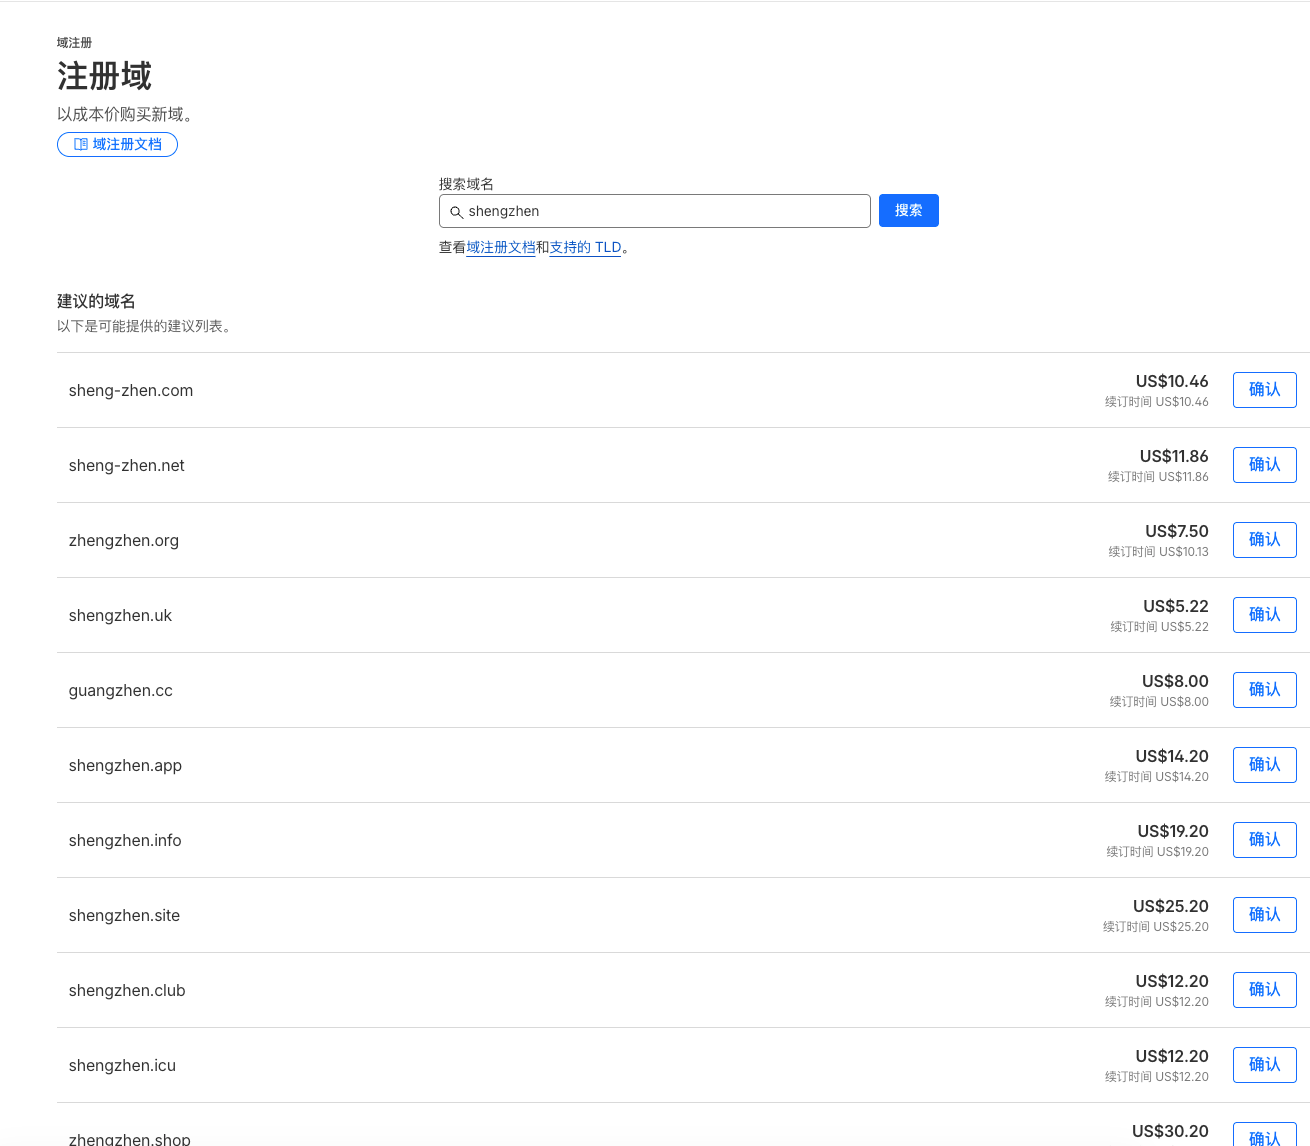Select 确认 beside zhengzhen.org
Image resolution: width=1310 pixels, height=1146 pixels.
(x=1264, y=540)
